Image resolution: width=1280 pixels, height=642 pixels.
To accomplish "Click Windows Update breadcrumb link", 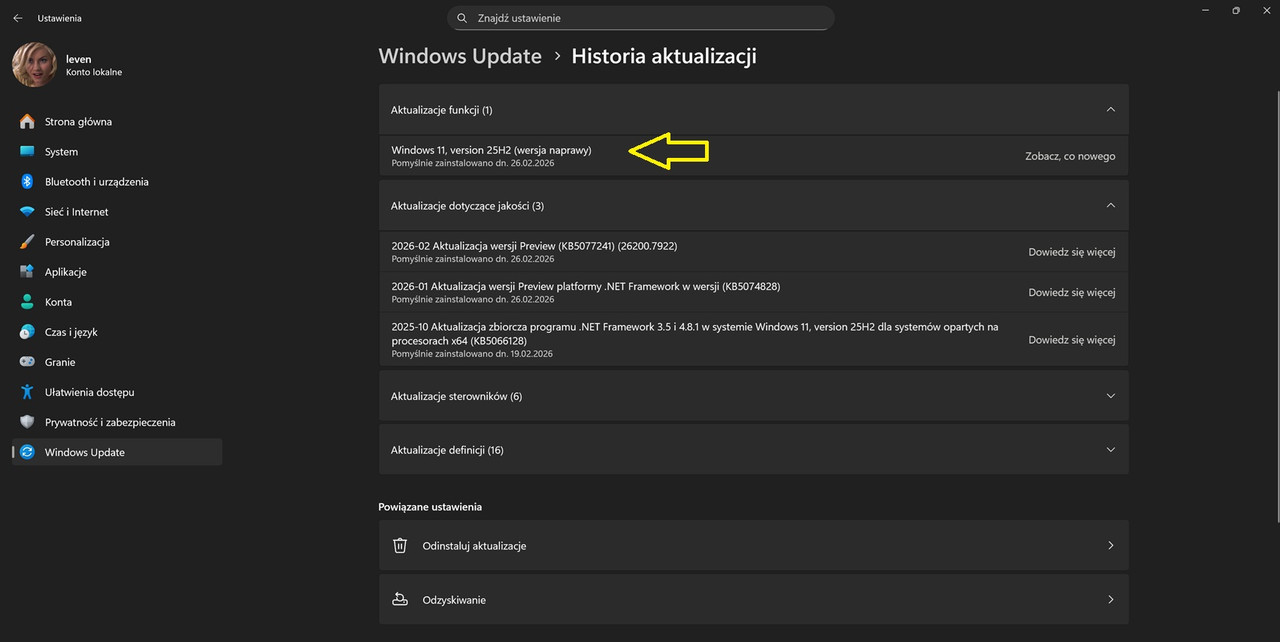I will pos(460,56).
